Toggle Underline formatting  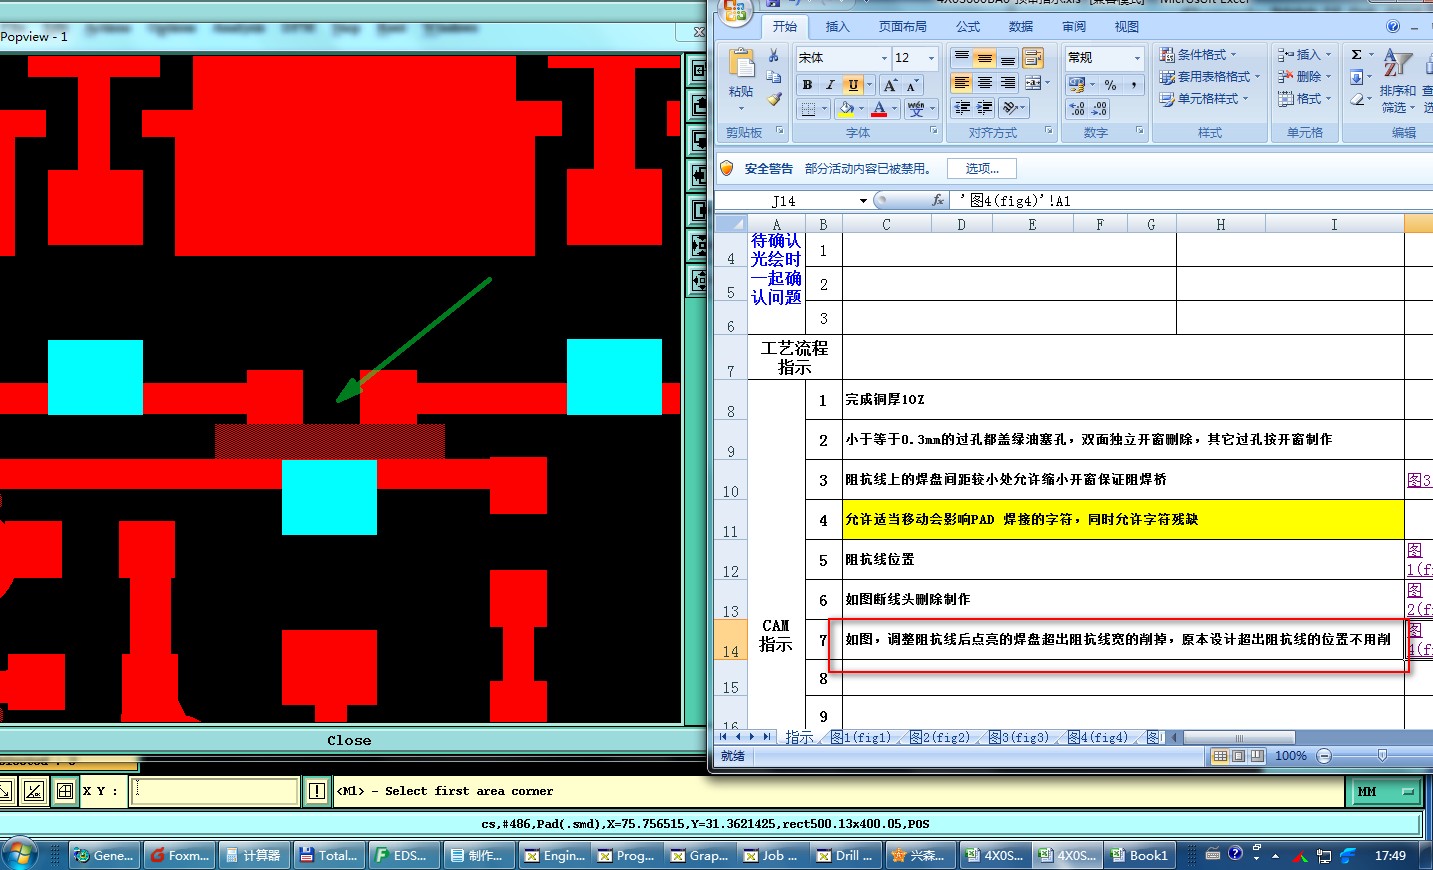(852, 85)
